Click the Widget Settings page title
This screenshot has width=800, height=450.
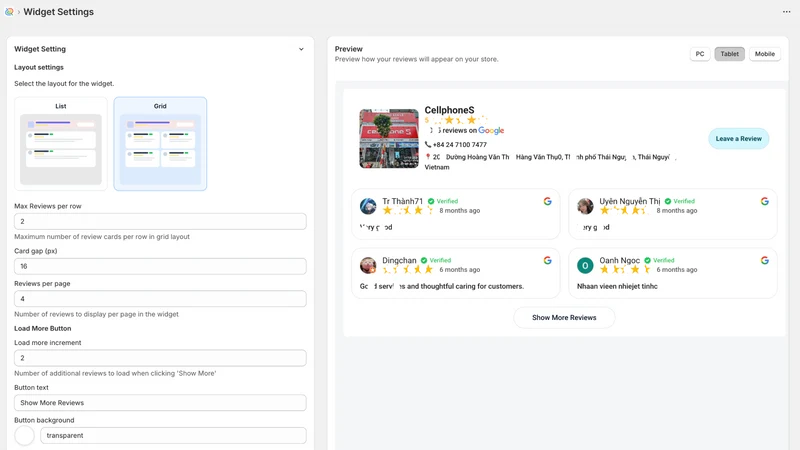tap(59, 12)
